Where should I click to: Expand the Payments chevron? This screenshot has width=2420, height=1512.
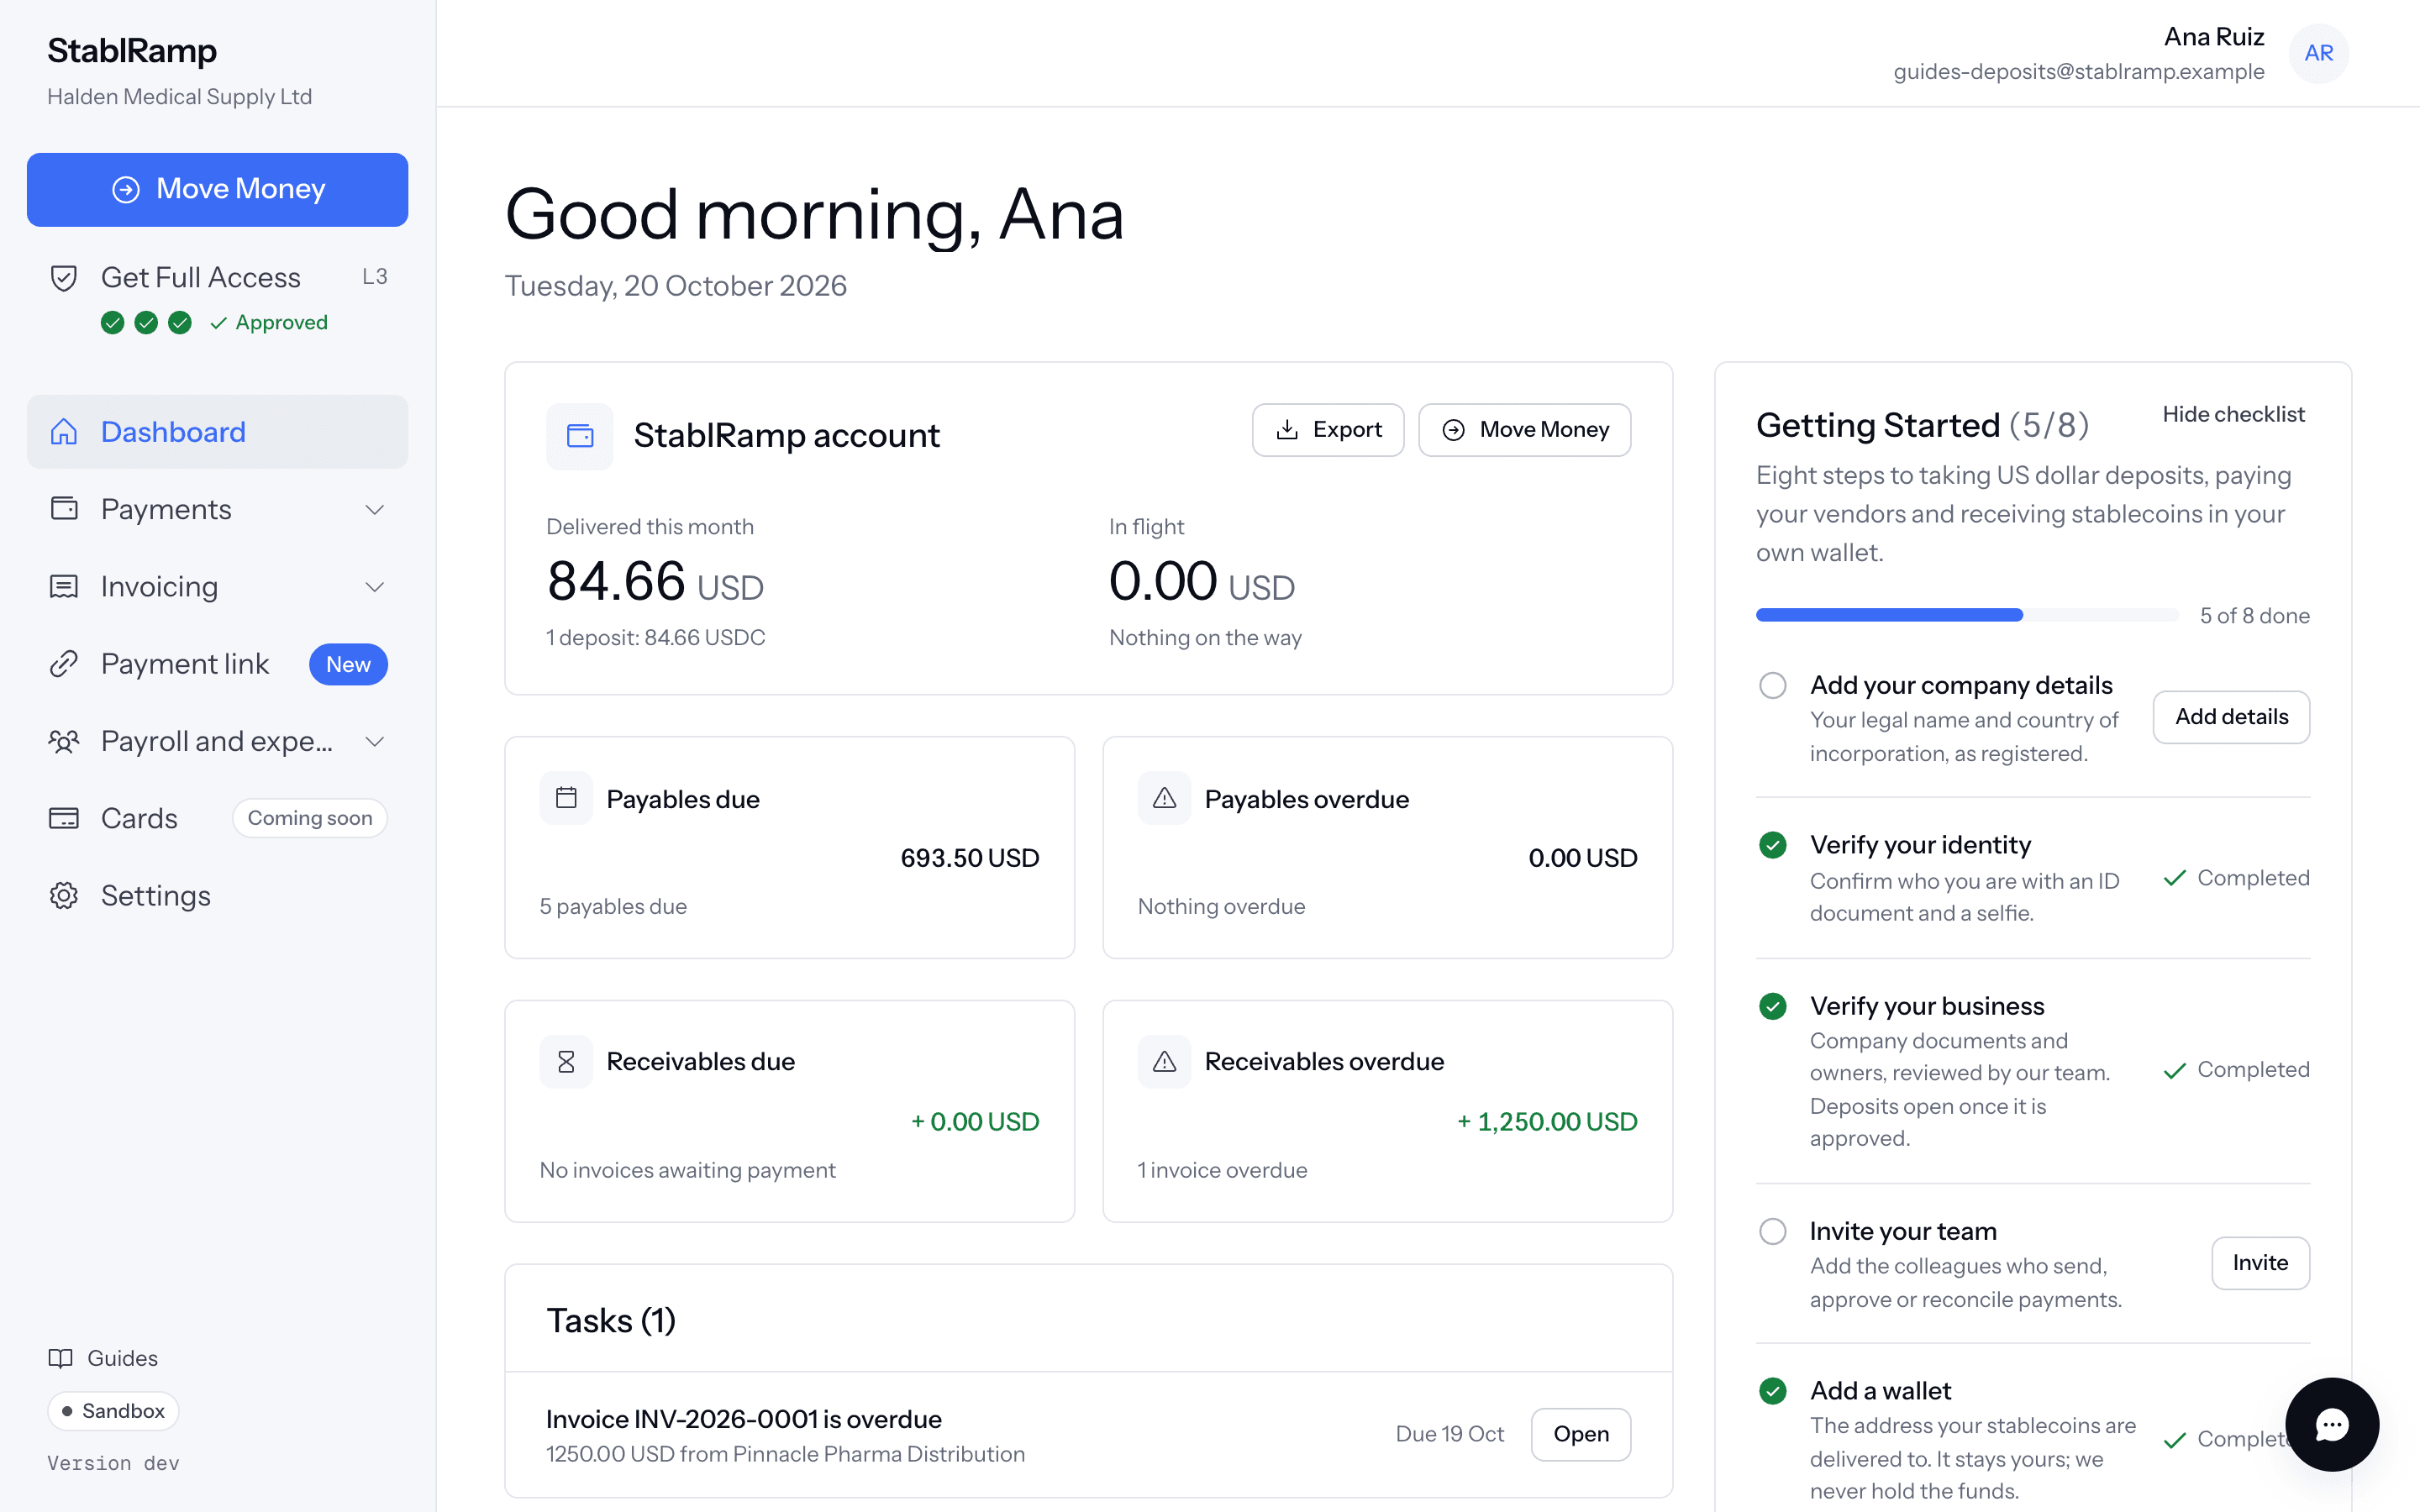[375, 510]
